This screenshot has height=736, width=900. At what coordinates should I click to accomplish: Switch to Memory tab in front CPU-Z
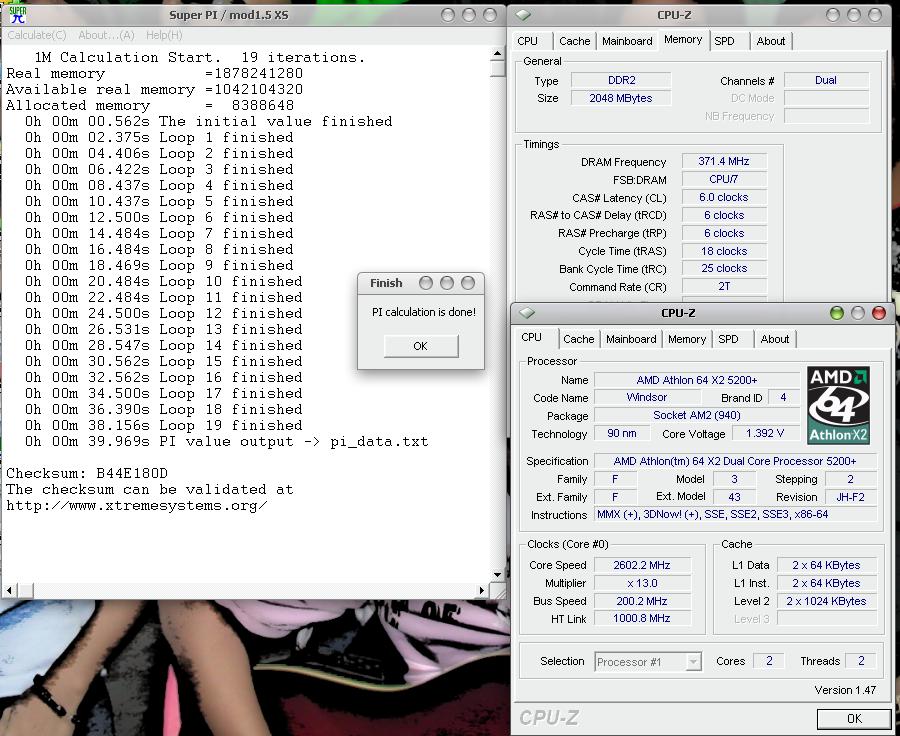pyautogui.click(x=686, y=339)
